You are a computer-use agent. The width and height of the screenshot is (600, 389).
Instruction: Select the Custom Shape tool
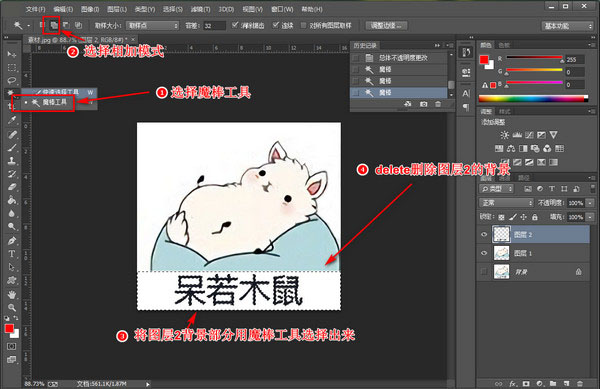[12, 280]
